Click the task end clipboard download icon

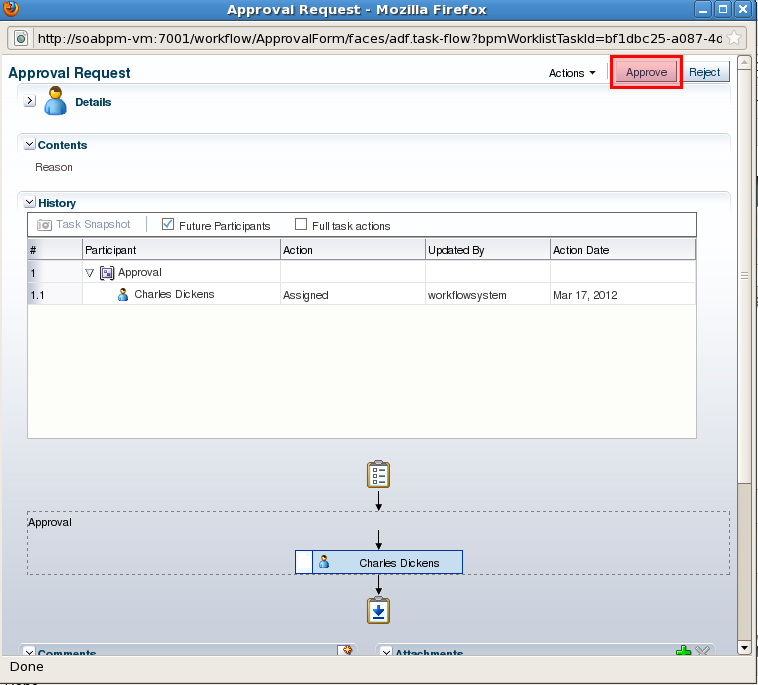pos(379,610)
